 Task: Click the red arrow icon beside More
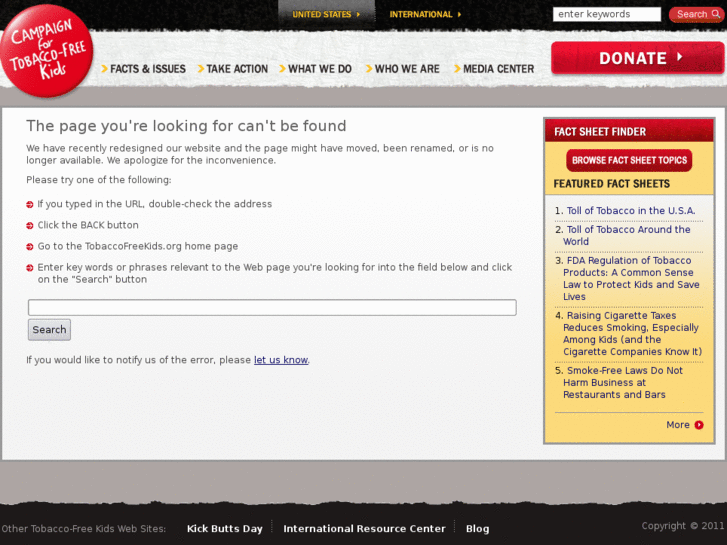tap(699, 425)
